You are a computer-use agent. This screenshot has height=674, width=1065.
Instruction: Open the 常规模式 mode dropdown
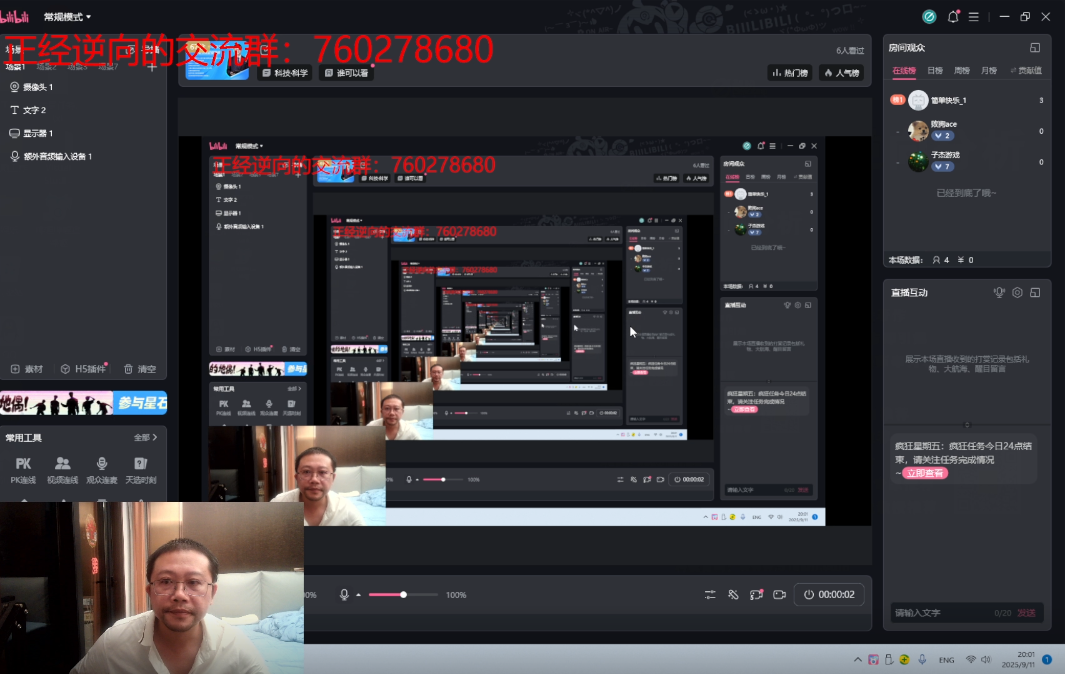tap(67, 17)
